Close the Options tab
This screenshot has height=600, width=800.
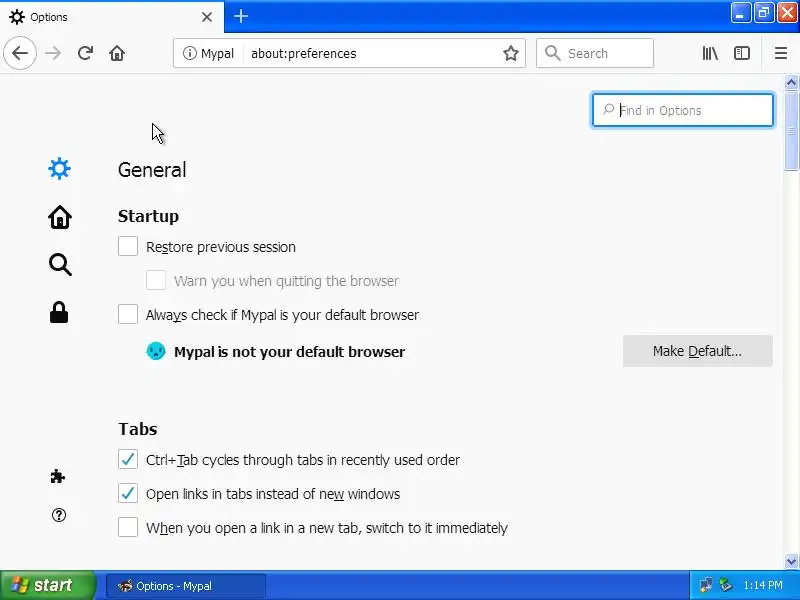click(x=207, y=17)
